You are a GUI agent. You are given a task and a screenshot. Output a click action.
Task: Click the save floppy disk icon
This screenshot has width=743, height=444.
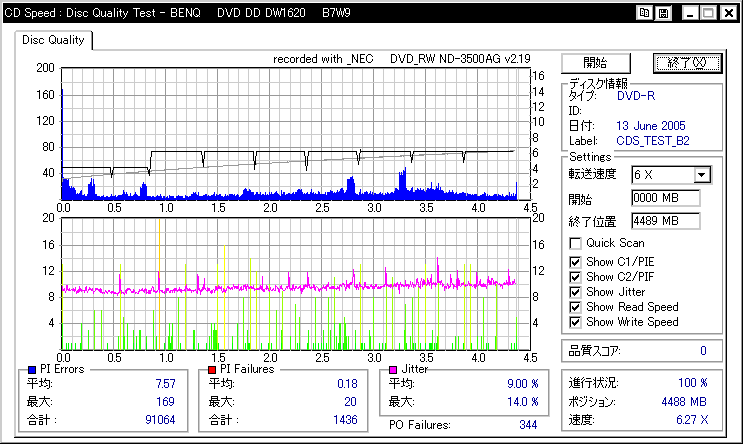click(x=663, y=13)
